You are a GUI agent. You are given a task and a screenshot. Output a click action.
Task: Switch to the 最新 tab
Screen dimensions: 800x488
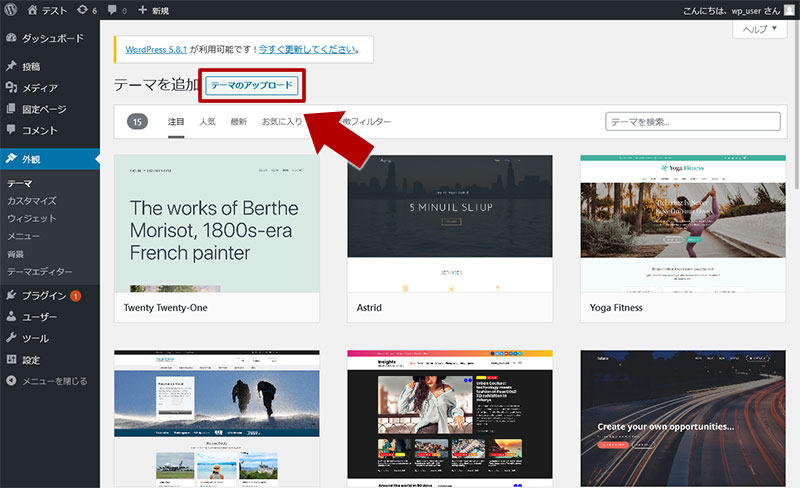(x=238, y=121)
